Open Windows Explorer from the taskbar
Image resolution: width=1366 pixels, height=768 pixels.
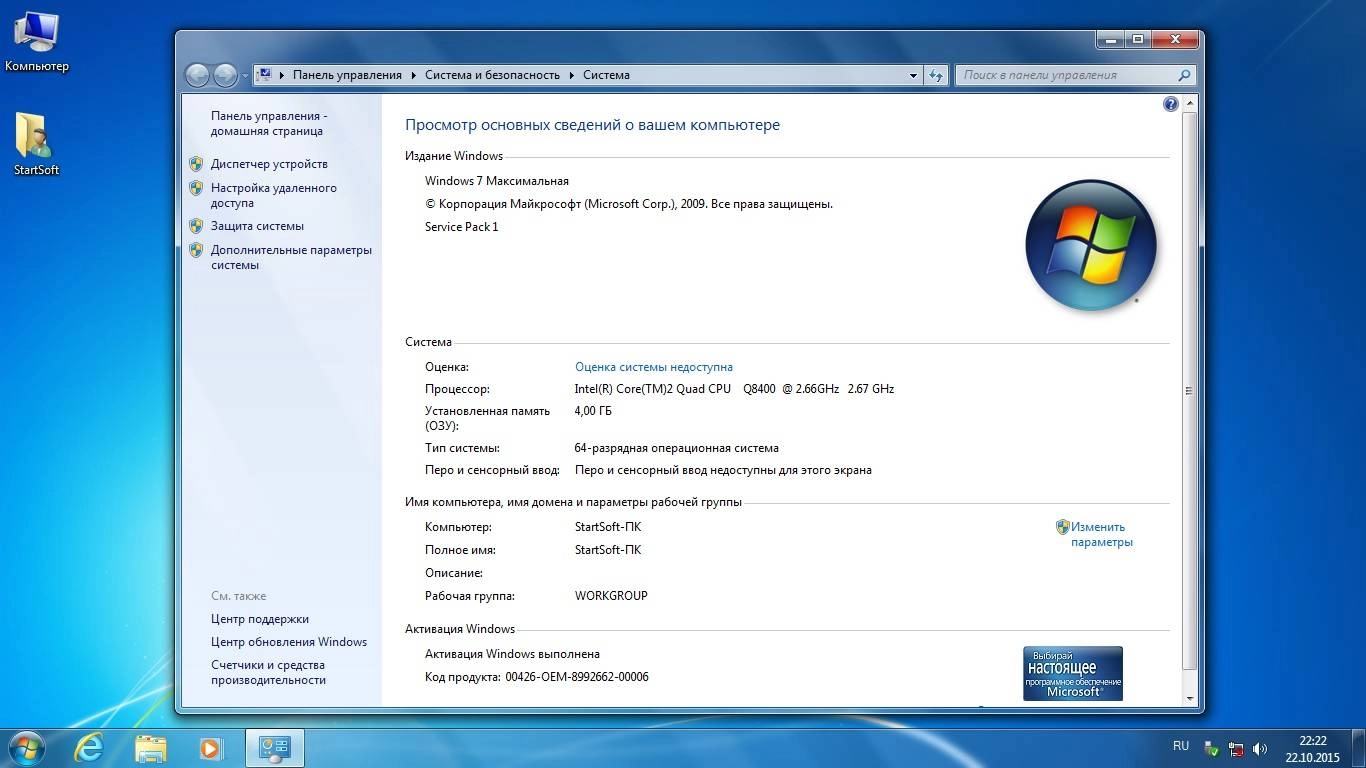[151, 748]
